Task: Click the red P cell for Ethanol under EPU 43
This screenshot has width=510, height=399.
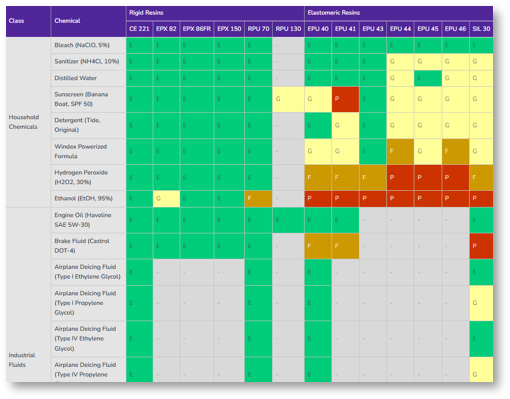Action: point(373,199)
